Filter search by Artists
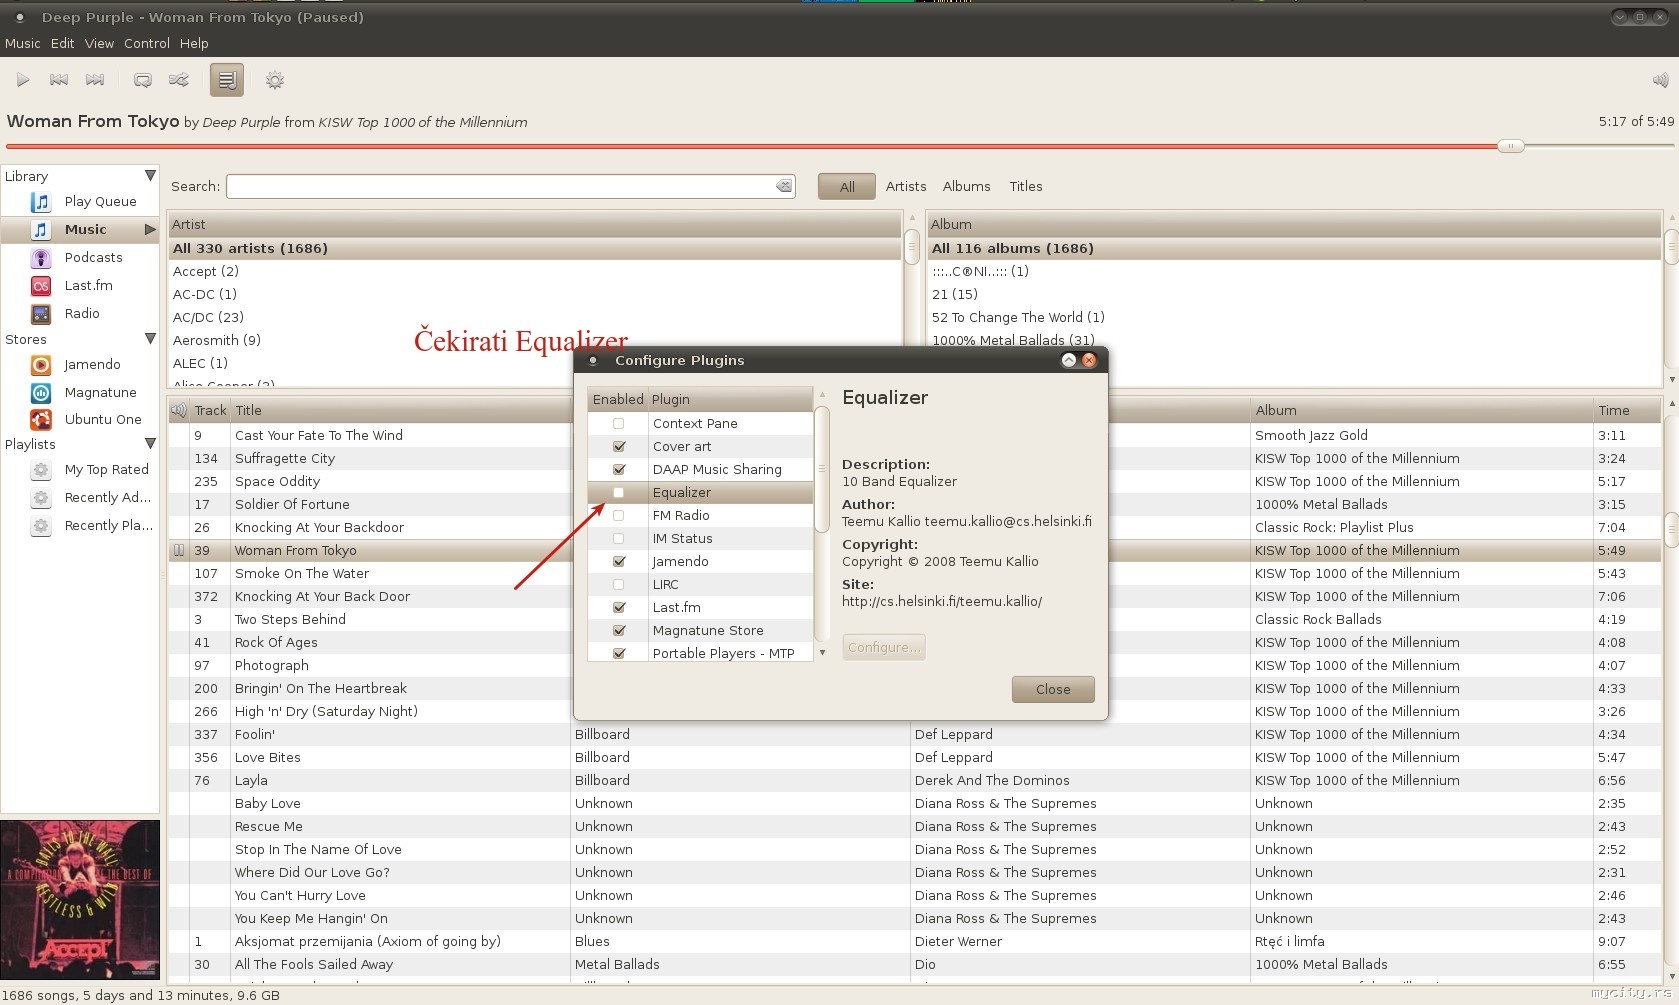Screen dimensions: 1679x1005 click(906, 187)
